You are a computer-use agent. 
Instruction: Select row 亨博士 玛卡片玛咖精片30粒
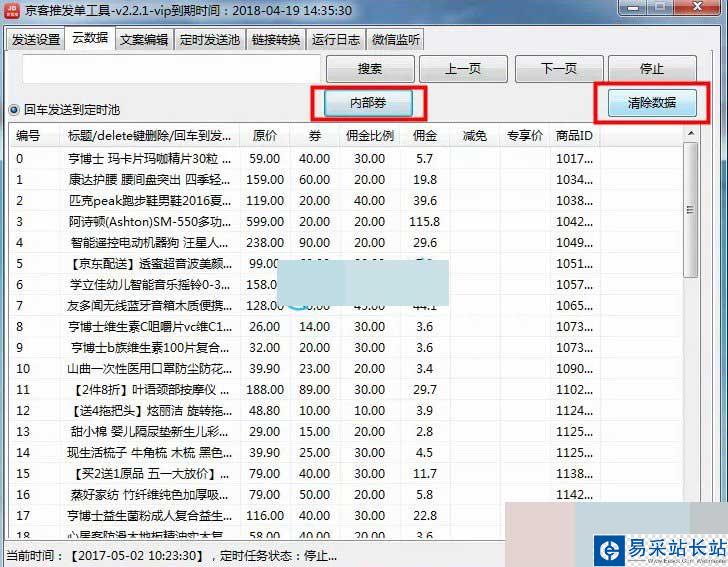tap(346, 159)
